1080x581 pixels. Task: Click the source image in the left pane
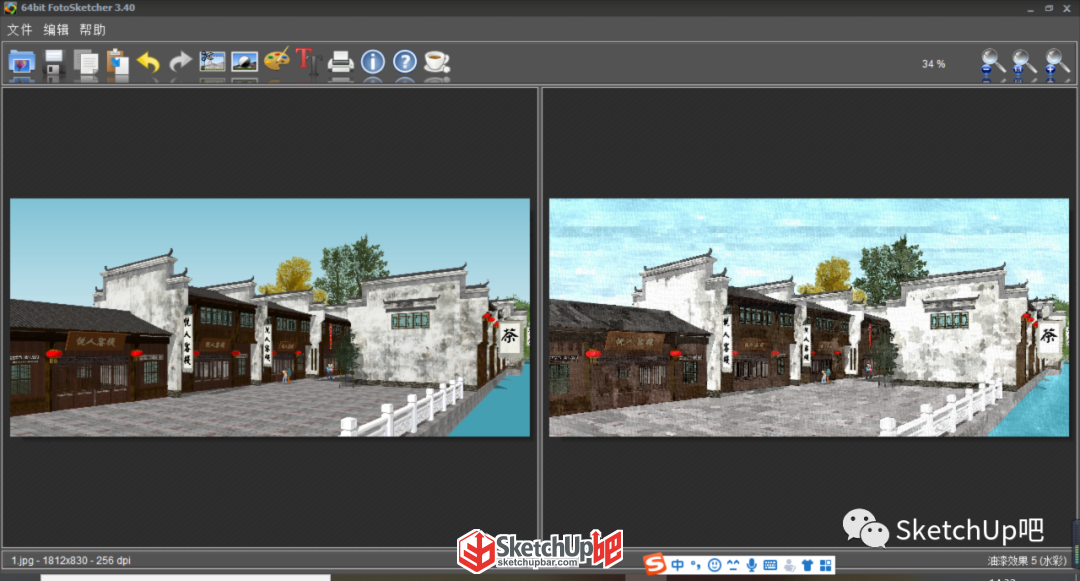270,317
